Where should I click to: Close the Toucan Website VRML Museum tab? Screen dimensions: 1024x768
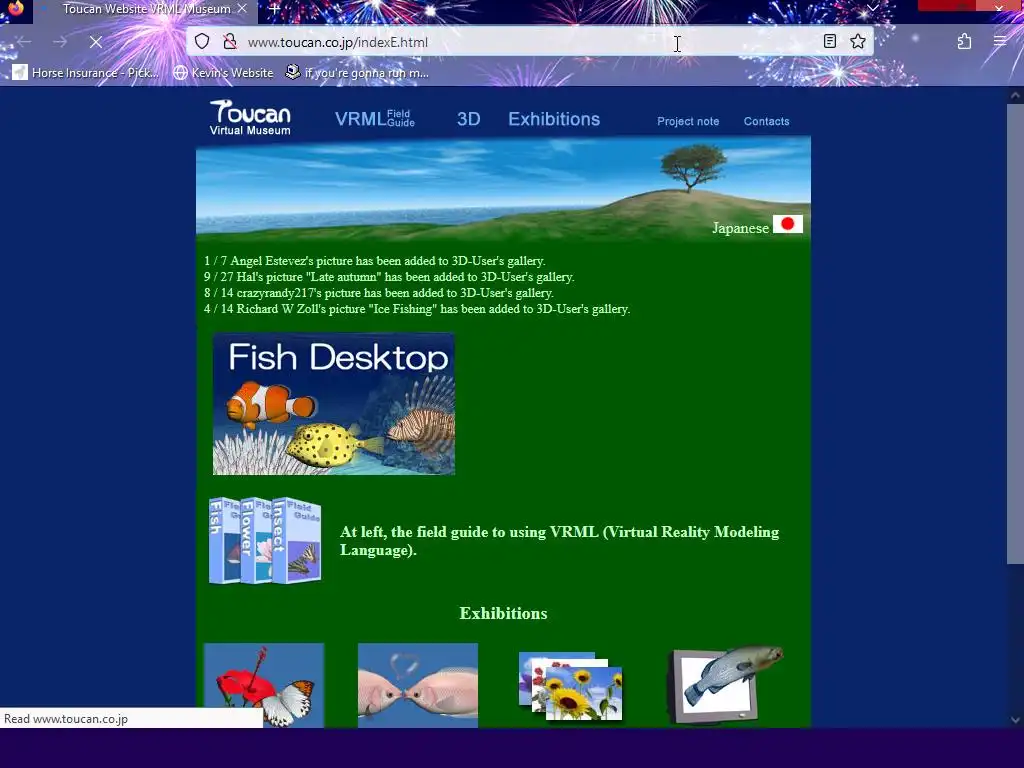click(242, 8)
